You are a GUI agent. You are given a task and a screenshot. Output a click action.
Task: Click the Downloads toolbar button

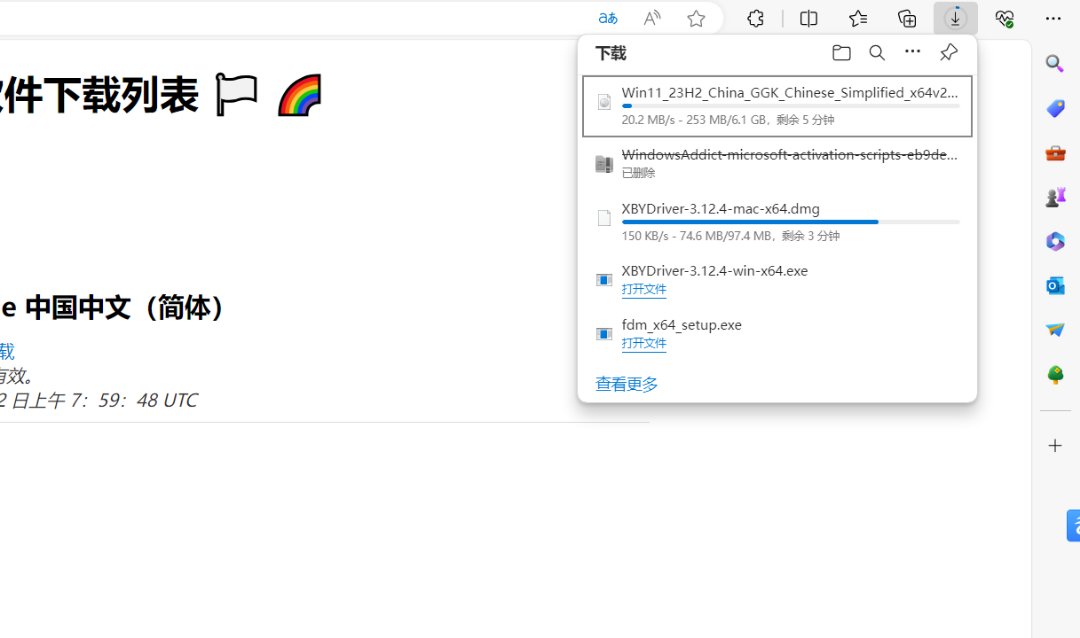click(x=955, y=18)
